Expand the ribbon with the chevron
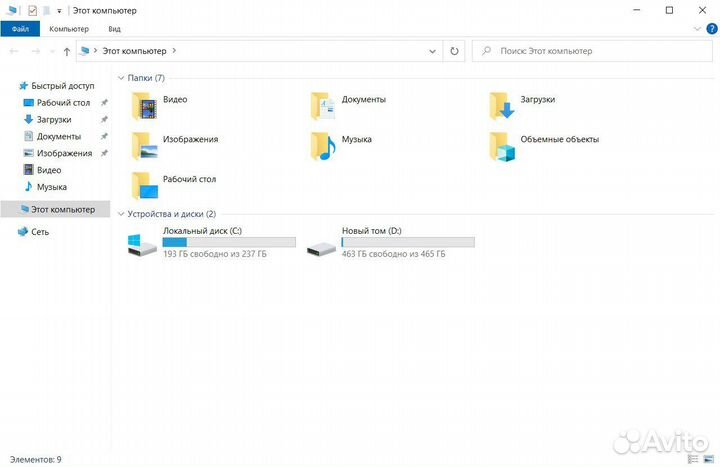 pyautogui.click(x=697, y=29)
